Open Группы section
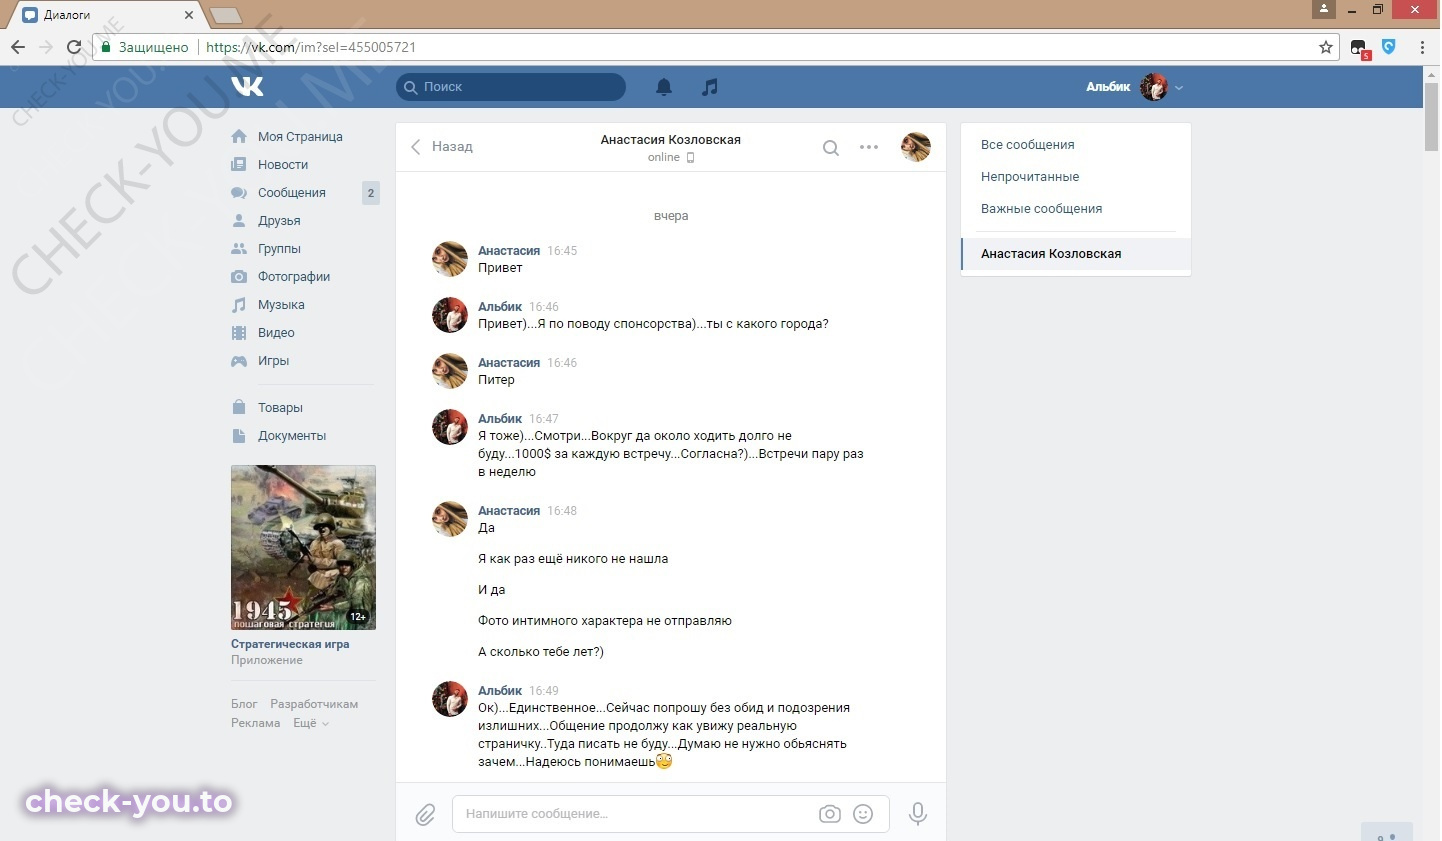The width and height of the screenshot is (1442, 841). 279,249
